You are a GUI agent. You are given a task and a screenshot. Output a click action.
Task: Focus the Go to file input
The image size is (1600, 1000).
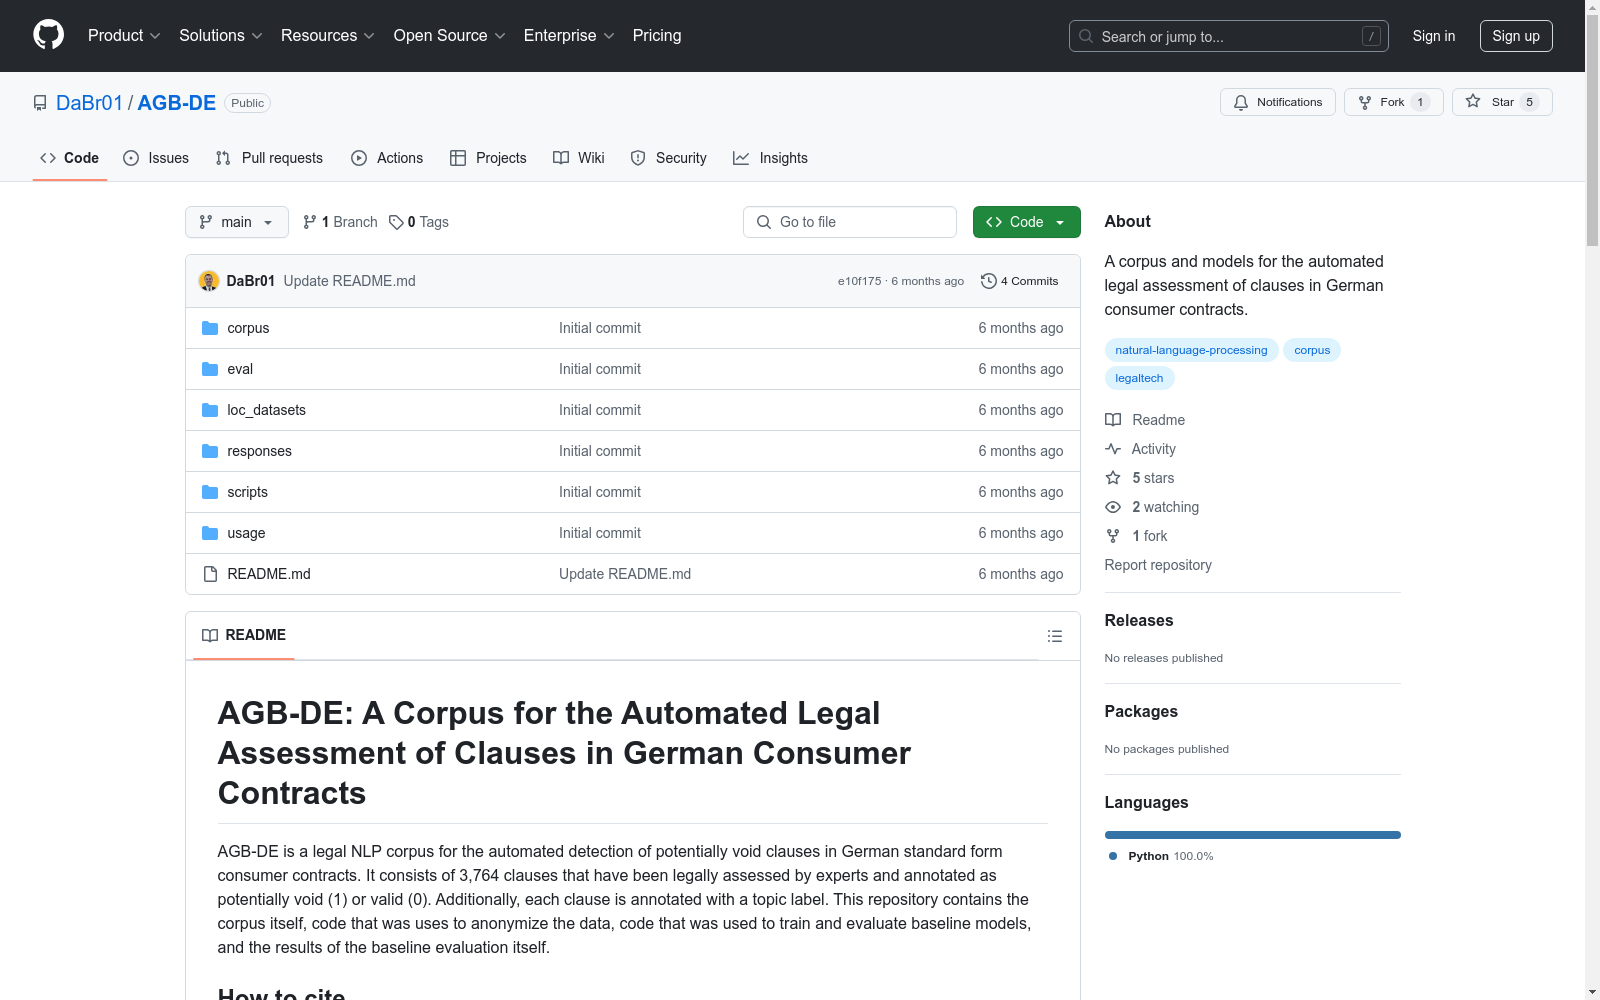pyautogui.click(x=850, y=222)
